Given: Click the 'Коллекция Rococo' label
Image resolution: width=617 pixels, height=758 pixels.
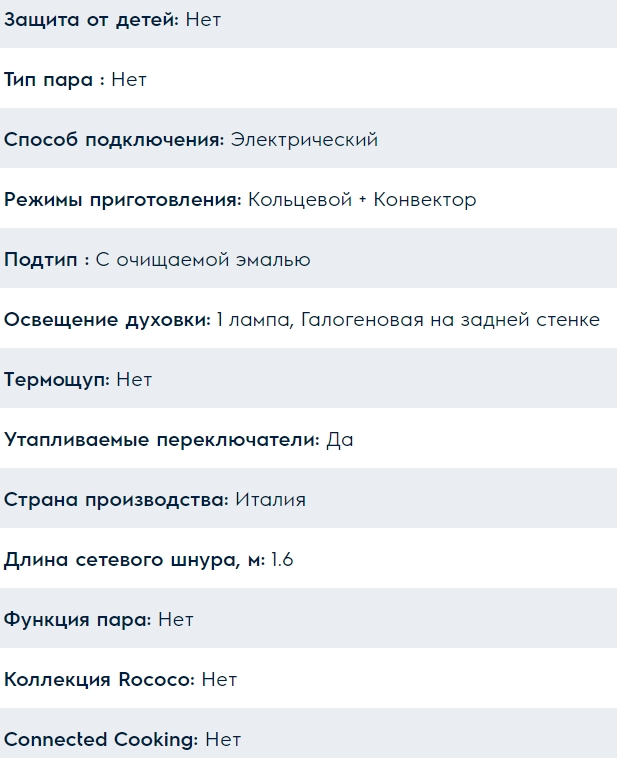Looking at the screenshot, I should (x=99, y=680).
